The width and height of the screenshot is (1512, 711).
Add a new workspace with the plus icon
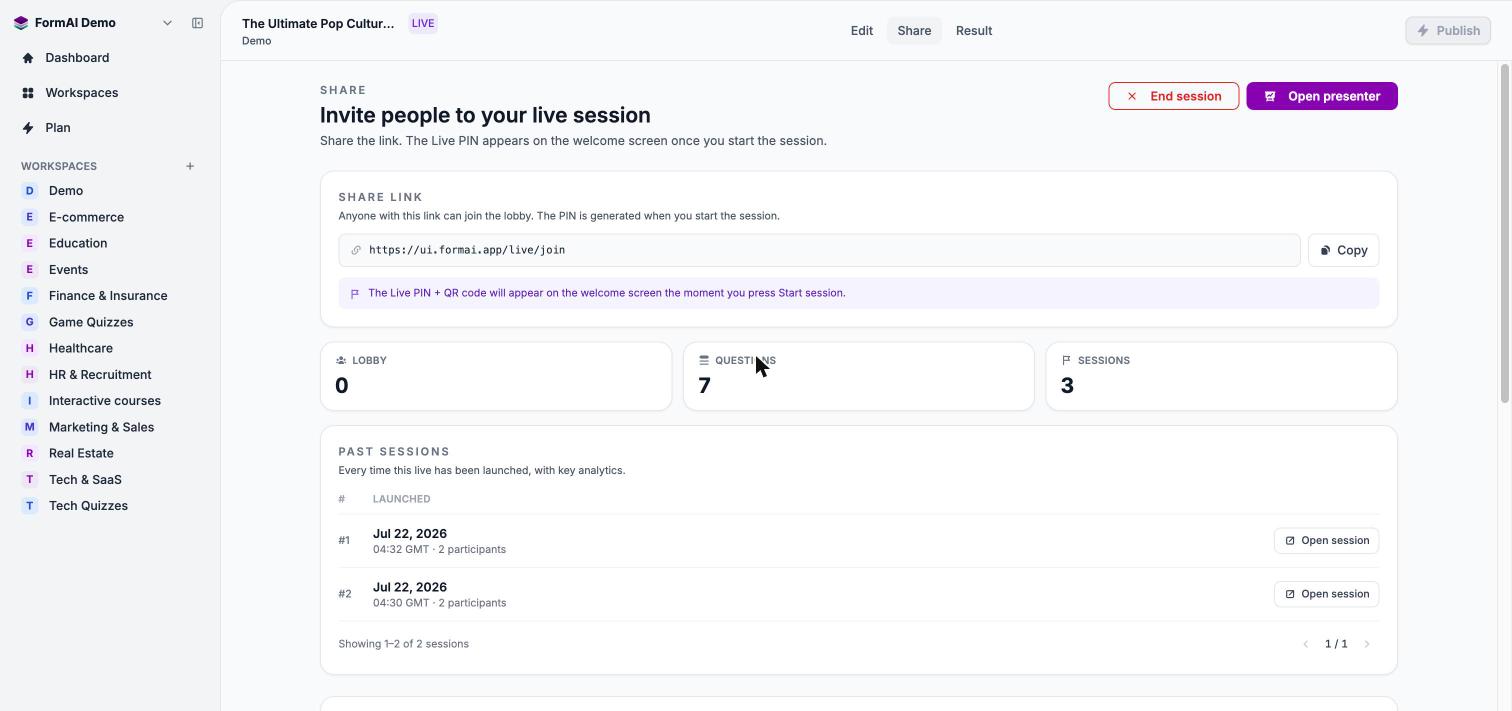pyautogui.click(x=190, y=166)
